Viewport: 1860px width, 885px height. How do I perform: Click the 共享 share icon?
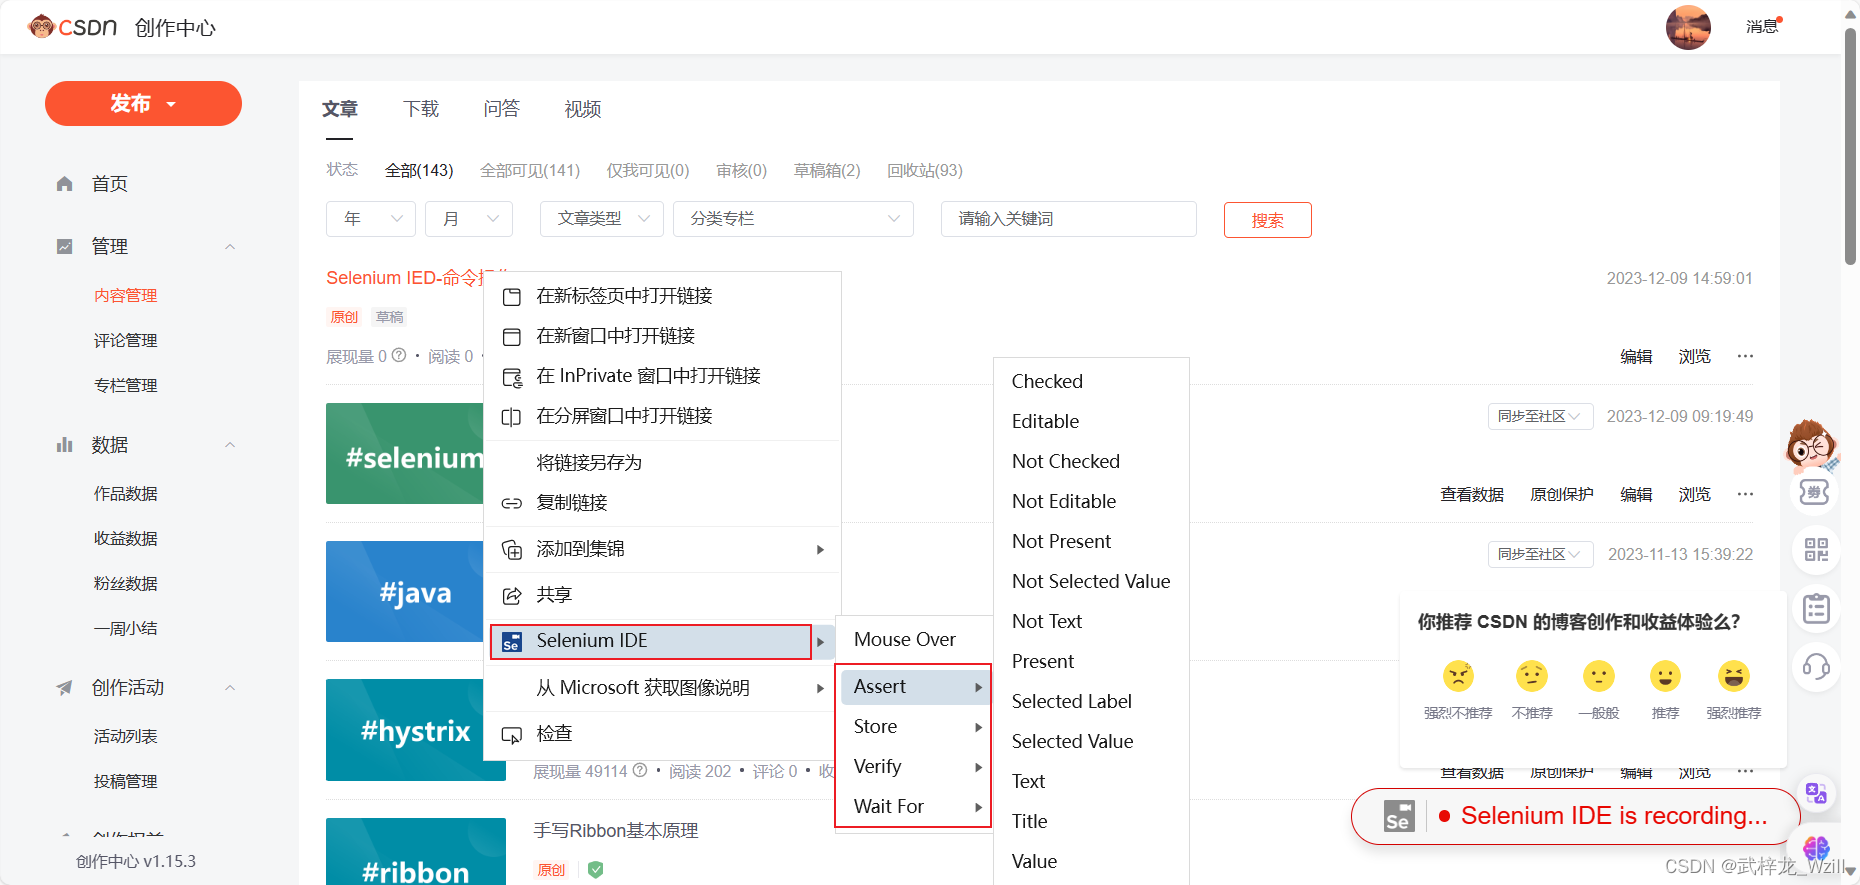(x=511, y=596)
